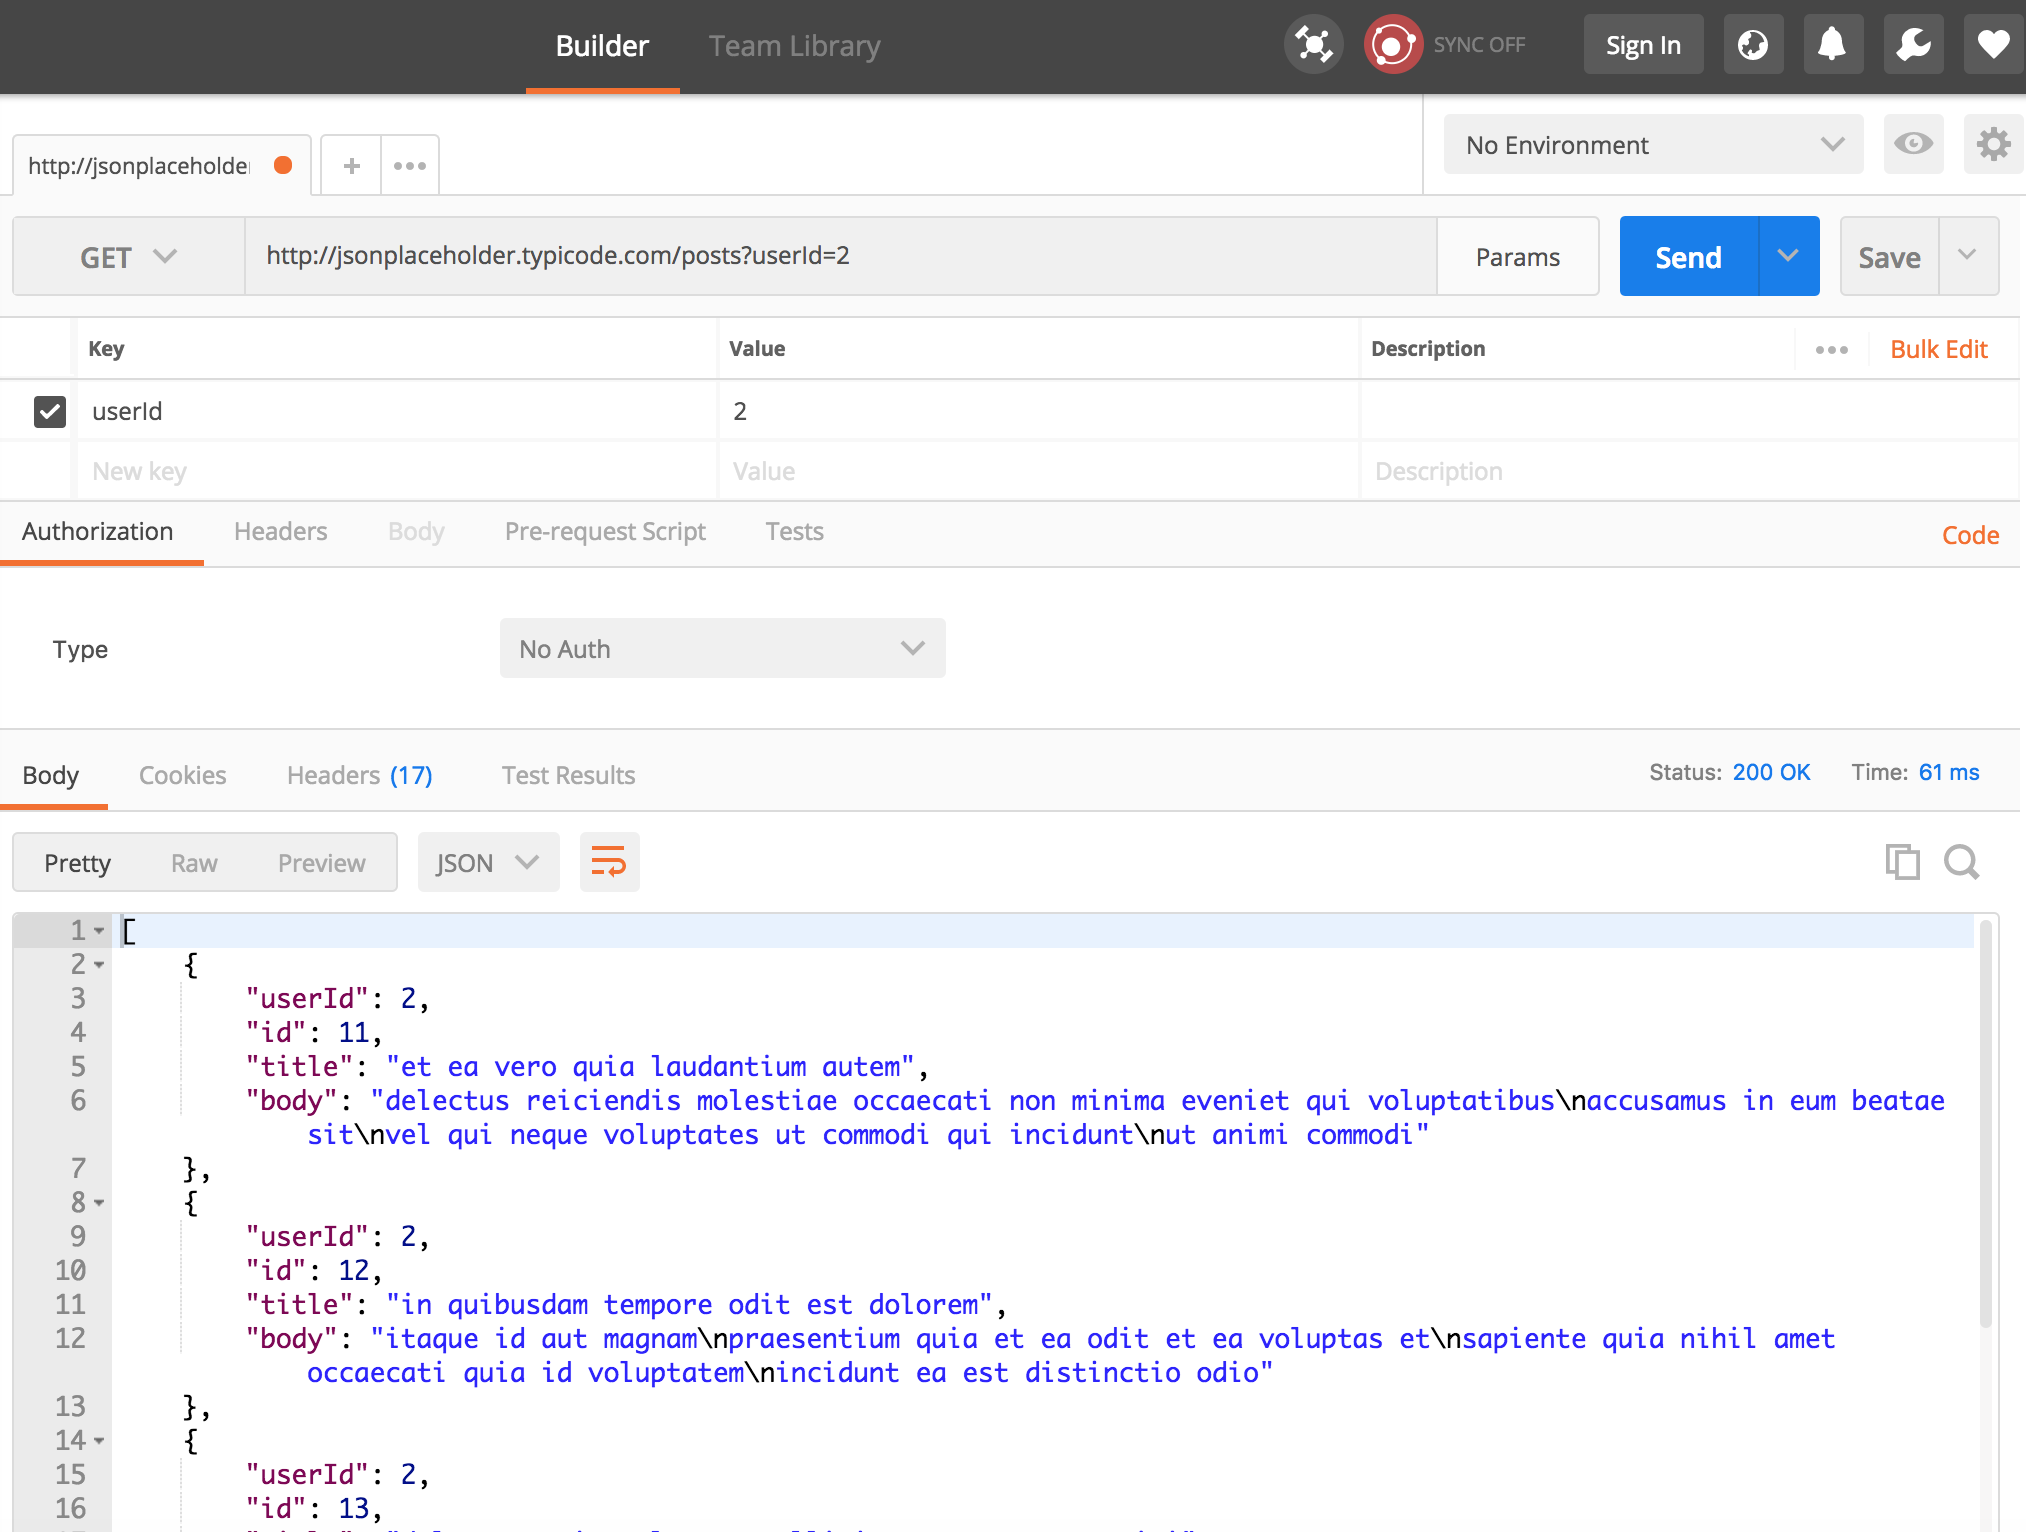Toggle the pretty print wrap icon
The height and width of the screenshot is (1532, 2026).
(608, 863)
